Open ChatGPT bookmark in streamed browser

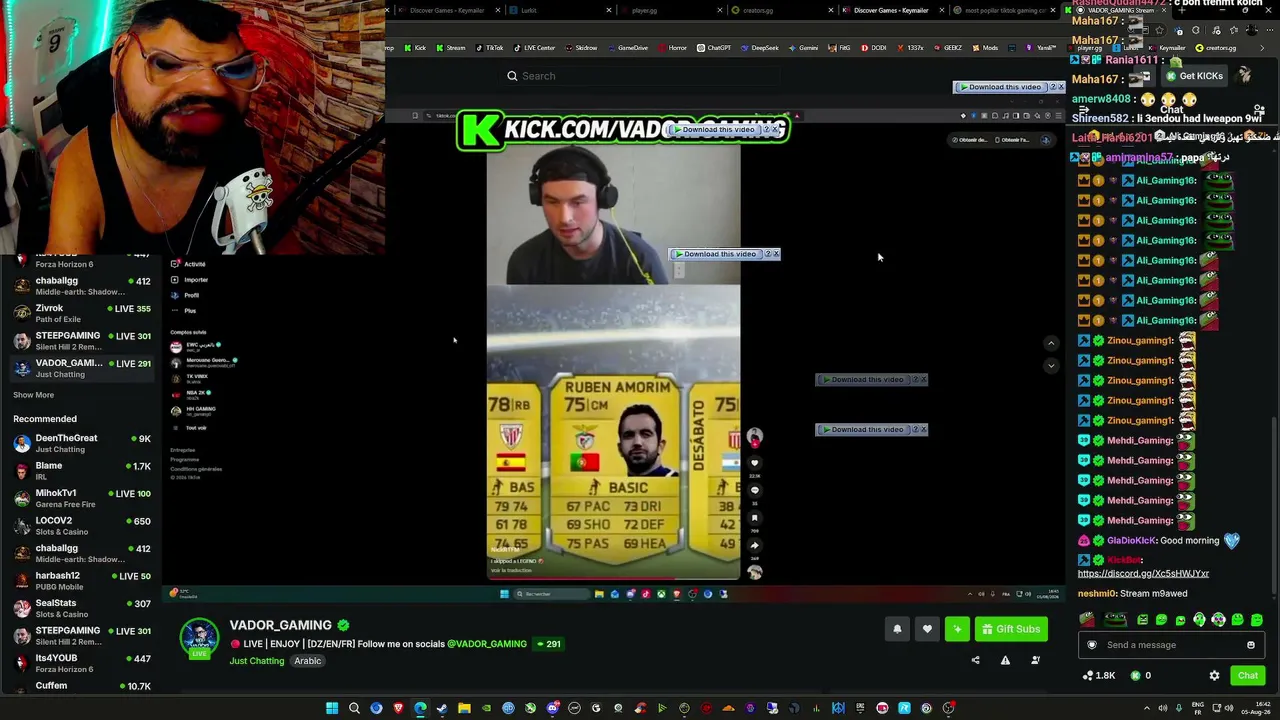coord(714,48)
